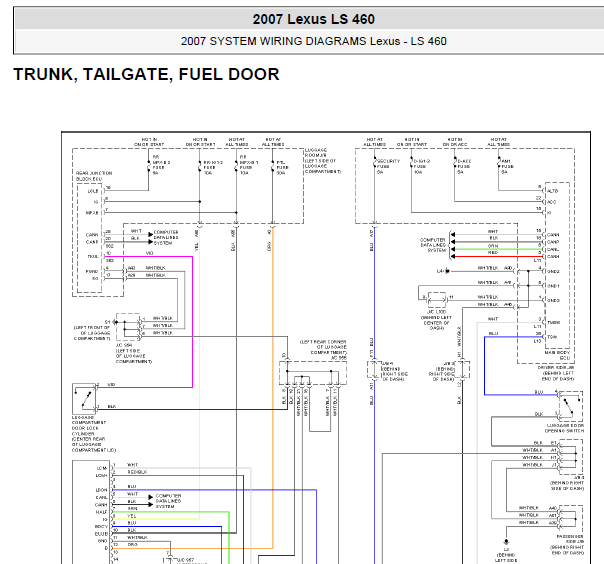This screenshot has height=564, width=604.
Task: Click the 'DRIVER SIDE J/B' label
Action: (556, 368)
